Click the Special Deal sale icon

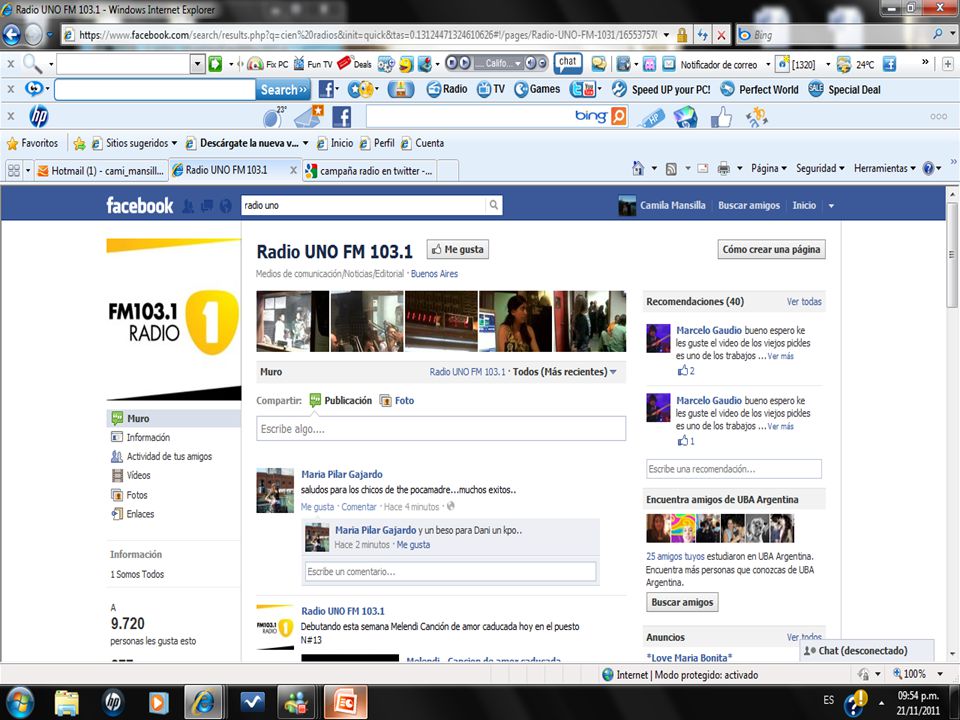coord(816,89)
